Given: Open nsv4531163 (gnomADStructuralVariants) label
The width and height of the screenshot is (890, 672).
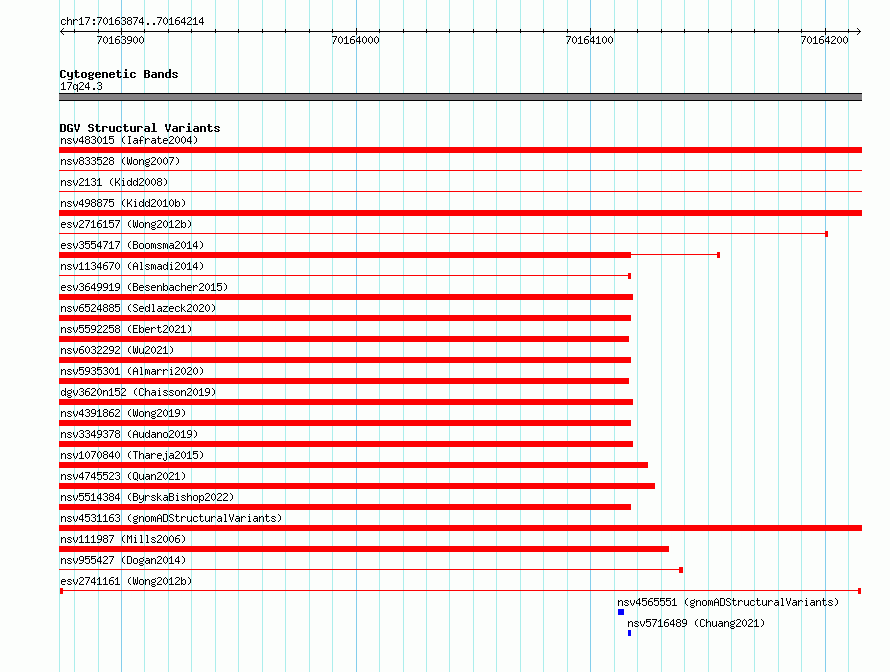Looking at the screenshot, I should coord(171,518).
